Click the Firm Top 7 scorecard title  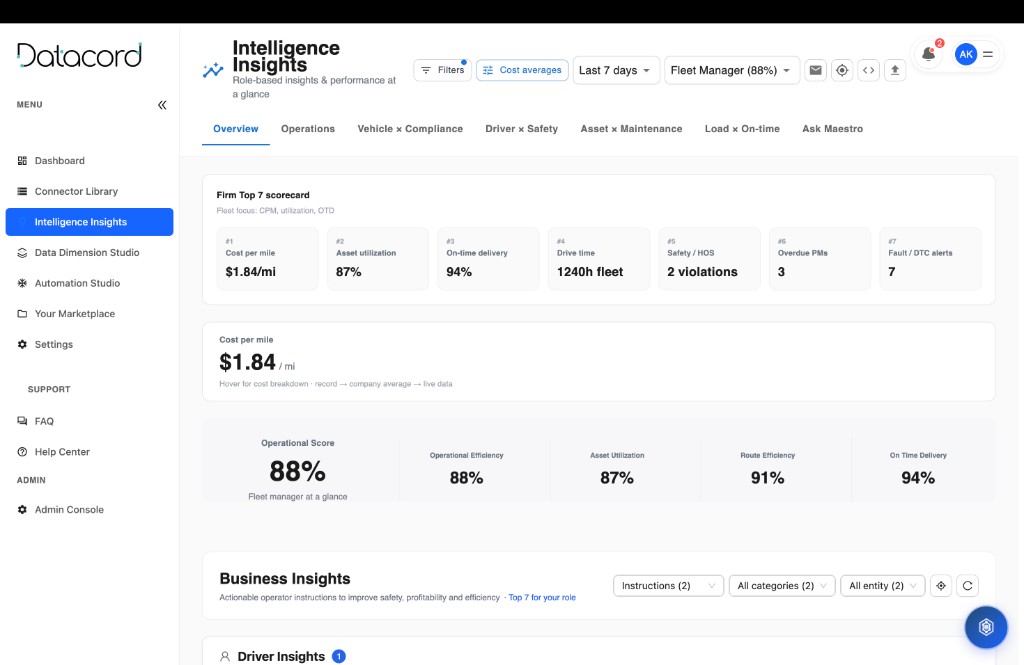[263, 195]
